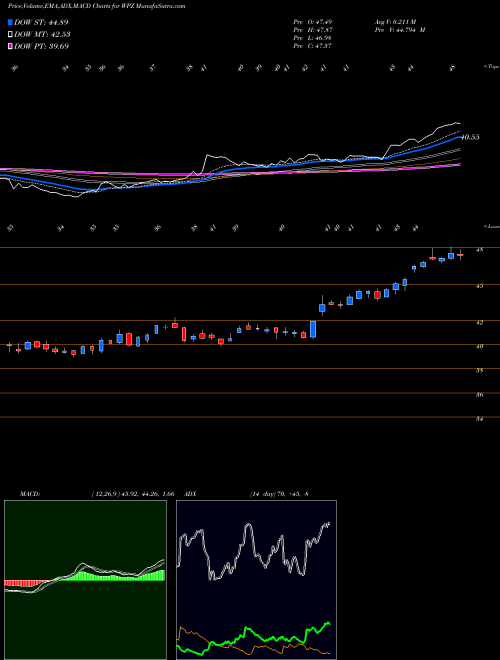Click the 'Pre O: 47.49' open value

click(x=313, y=22)
